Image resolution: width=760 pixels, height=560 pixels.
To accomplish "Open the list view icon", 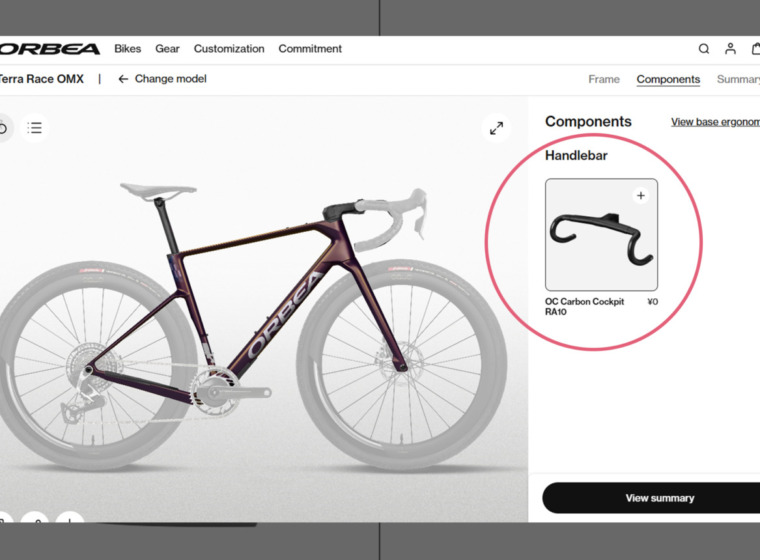I will pyautogui.click(x=34, y=128).
